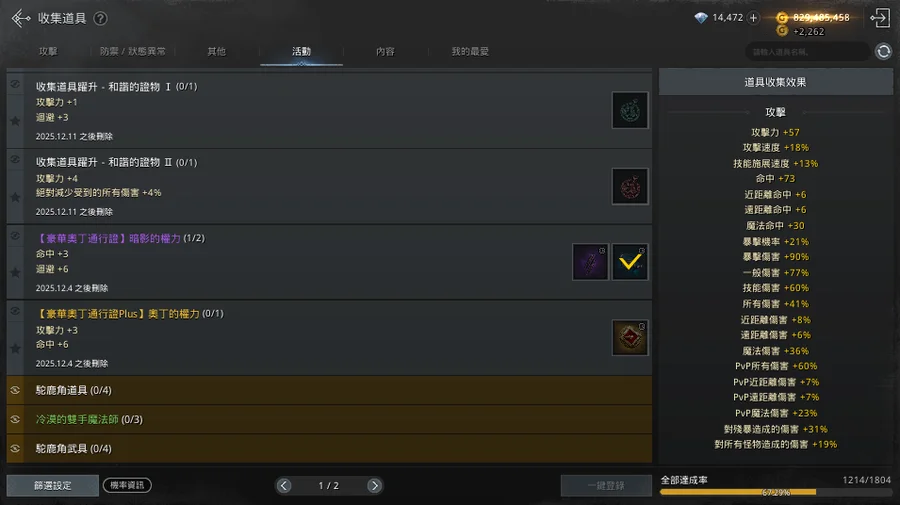The height and width of the screenshot is (505, 900).
Task: Click the exit door icon
Action: coord(880,18)
